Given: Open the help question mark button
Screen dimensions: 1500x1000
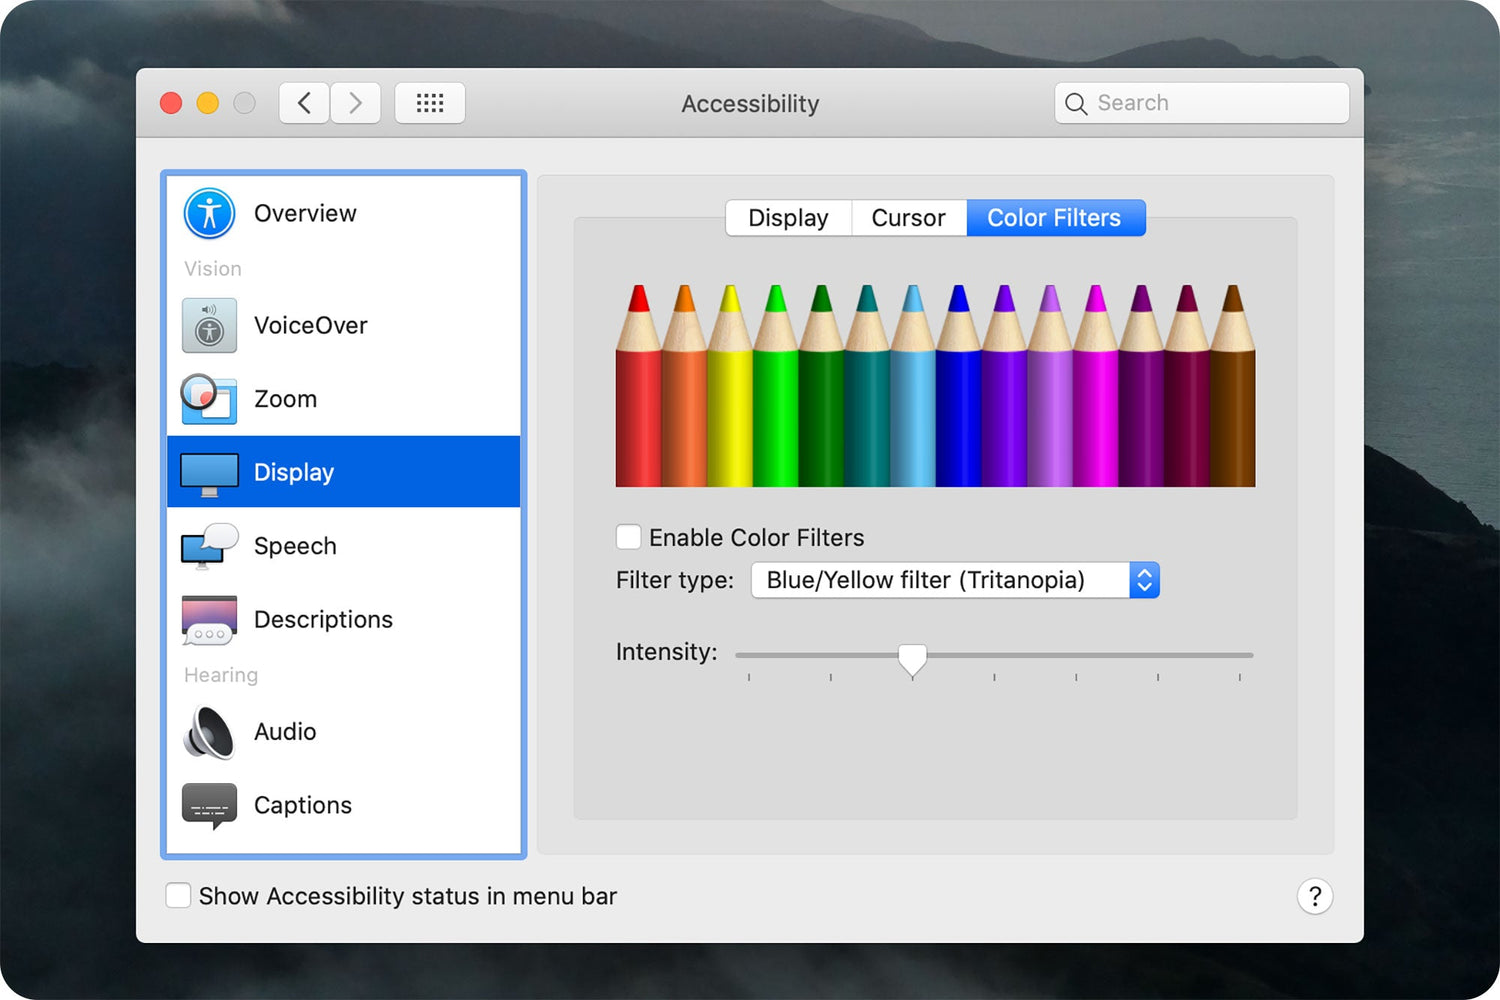Looking at the screenshot, I should click(x=1315, y=896).
